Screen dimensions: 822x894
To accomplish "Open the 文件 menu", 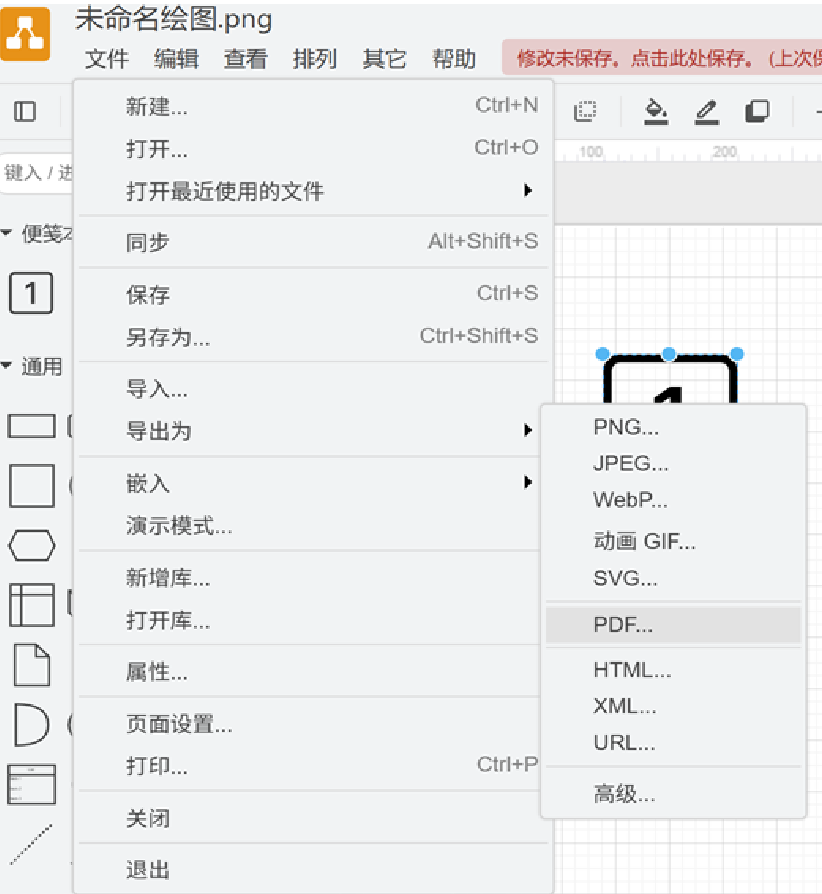I will (x=107, y=59).
